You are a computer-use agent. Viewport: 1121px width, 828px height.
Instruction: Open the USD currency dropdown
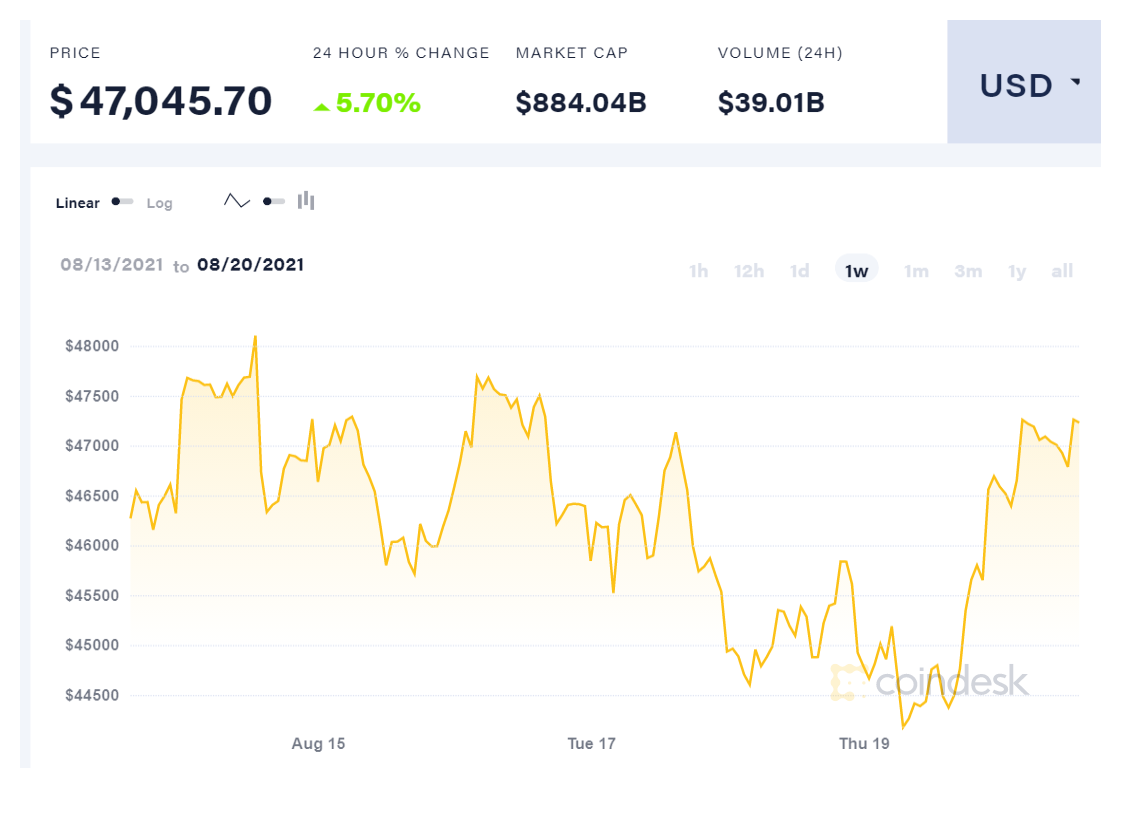point(1024,86)
